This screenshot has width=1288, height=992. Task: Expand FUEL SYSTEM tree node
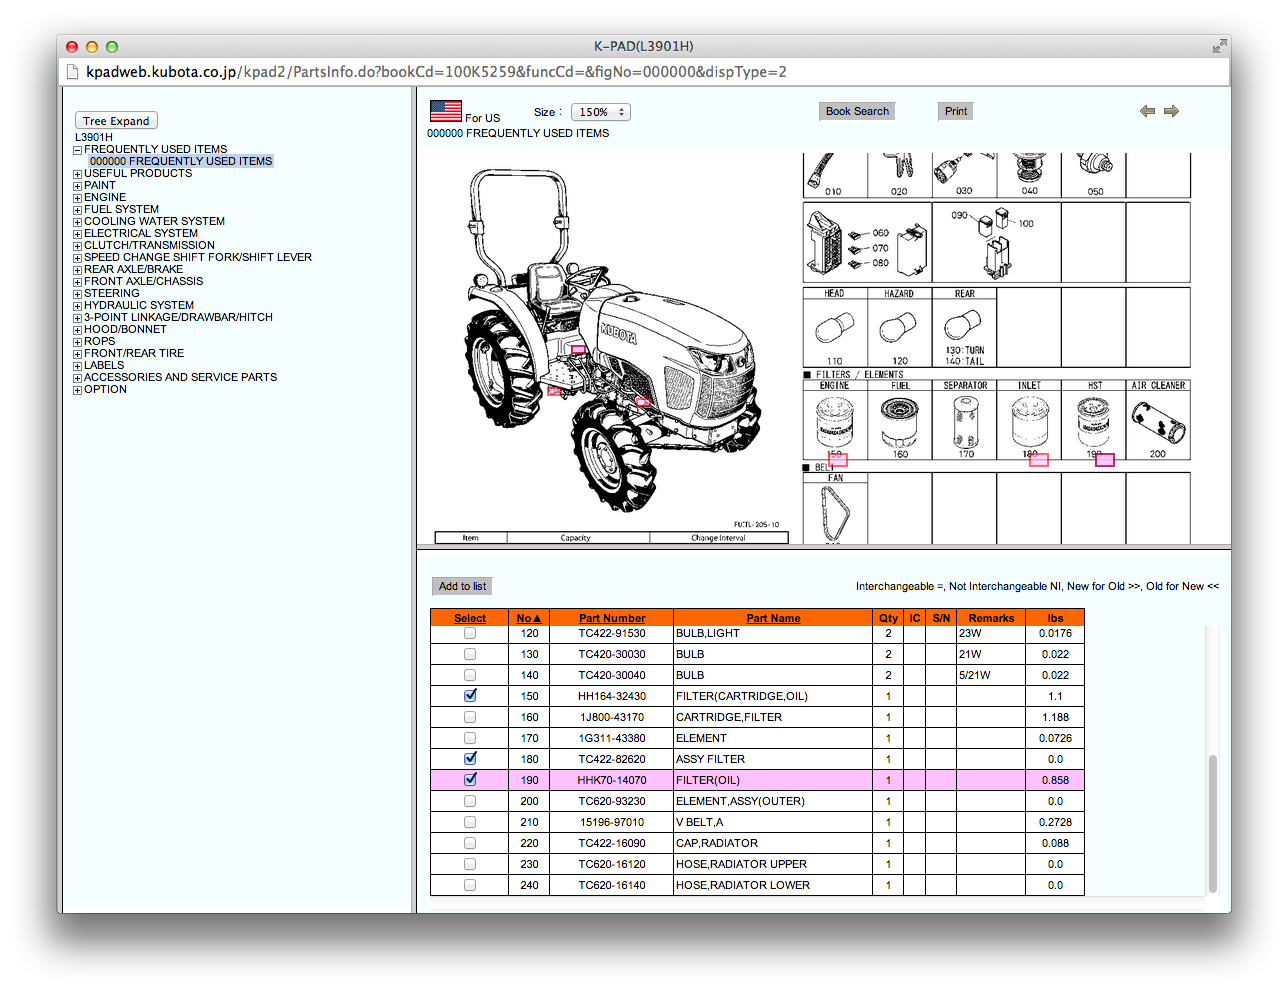coord(77,210)
